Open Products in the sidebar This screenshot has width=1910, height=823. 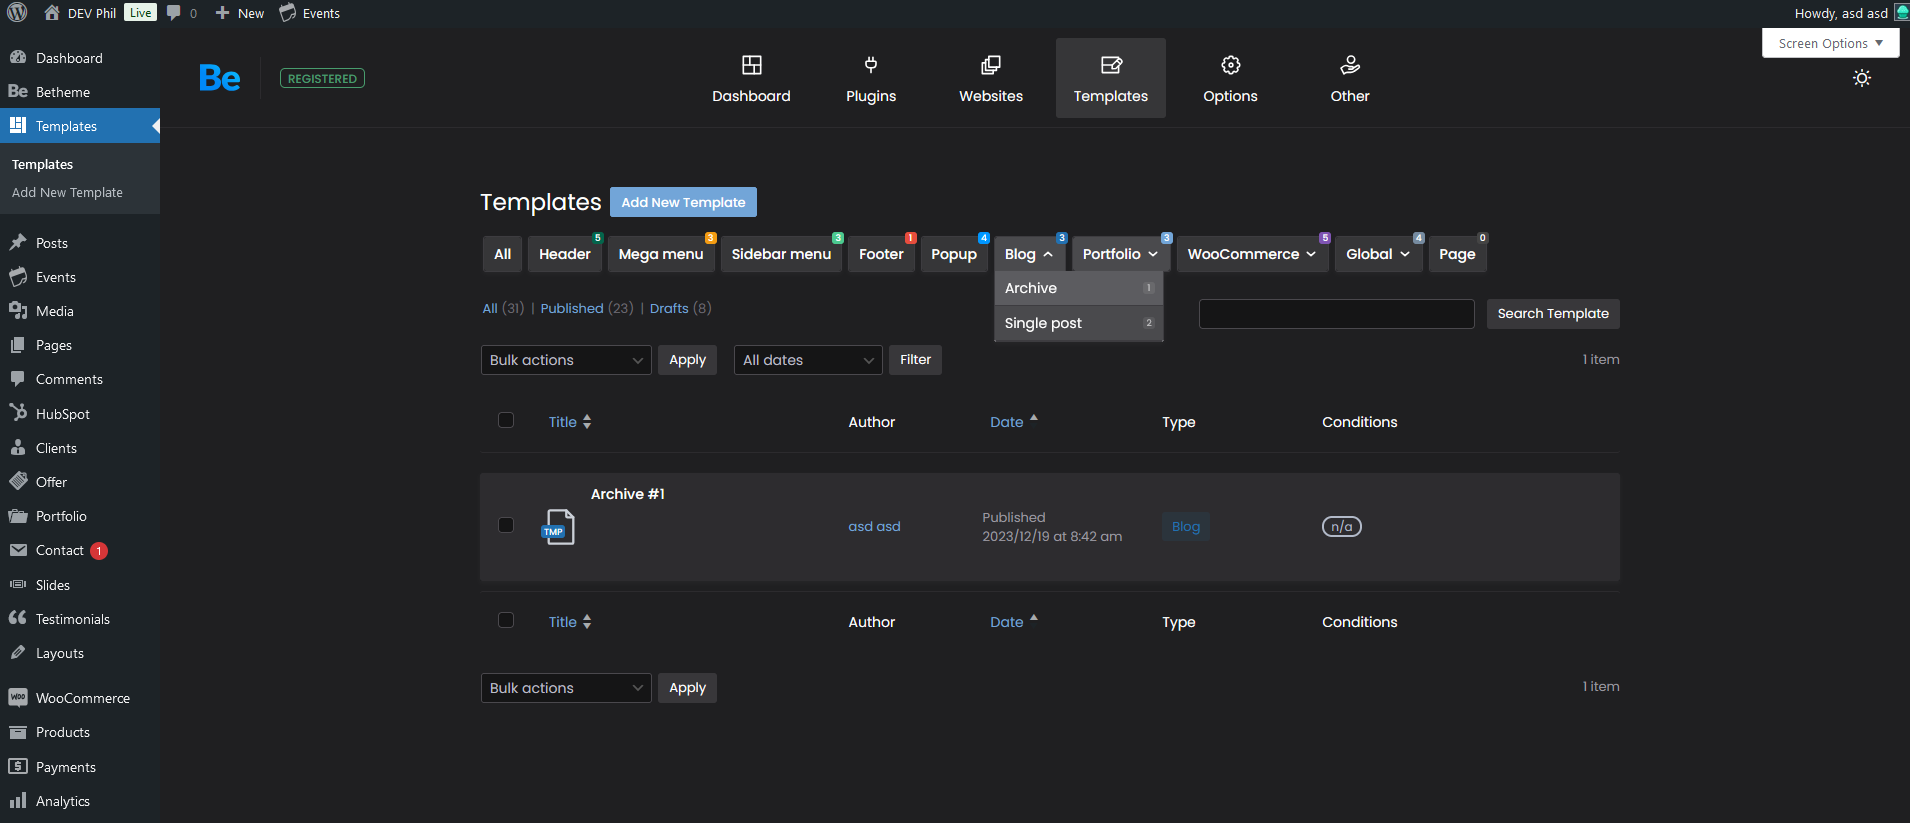point(80,732)
